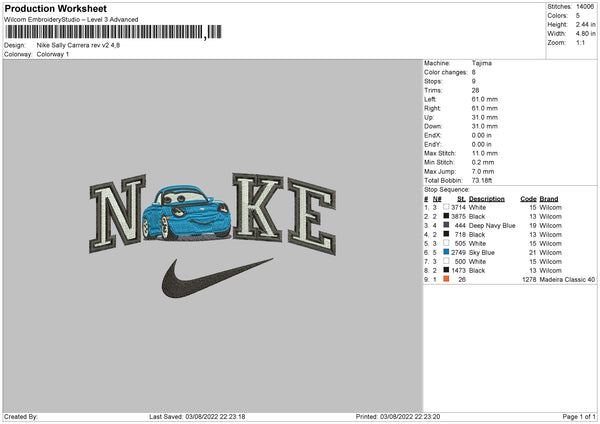600x424 pixels.
Task: Click the barcode at the worksheet header
Action: (x=113, y=32)
